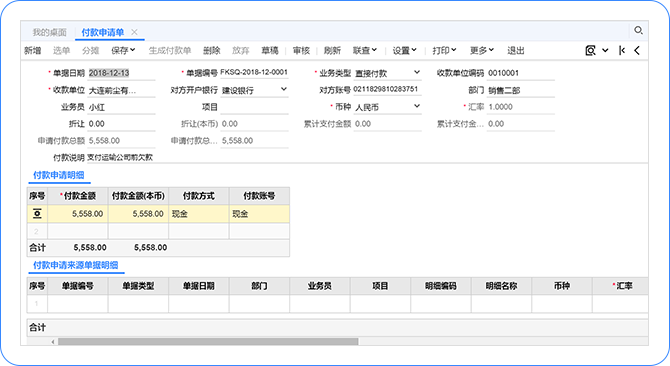Click the 付款方式 cell 现金 in row one
670x366 pixels.
click(x=199, y=214)
